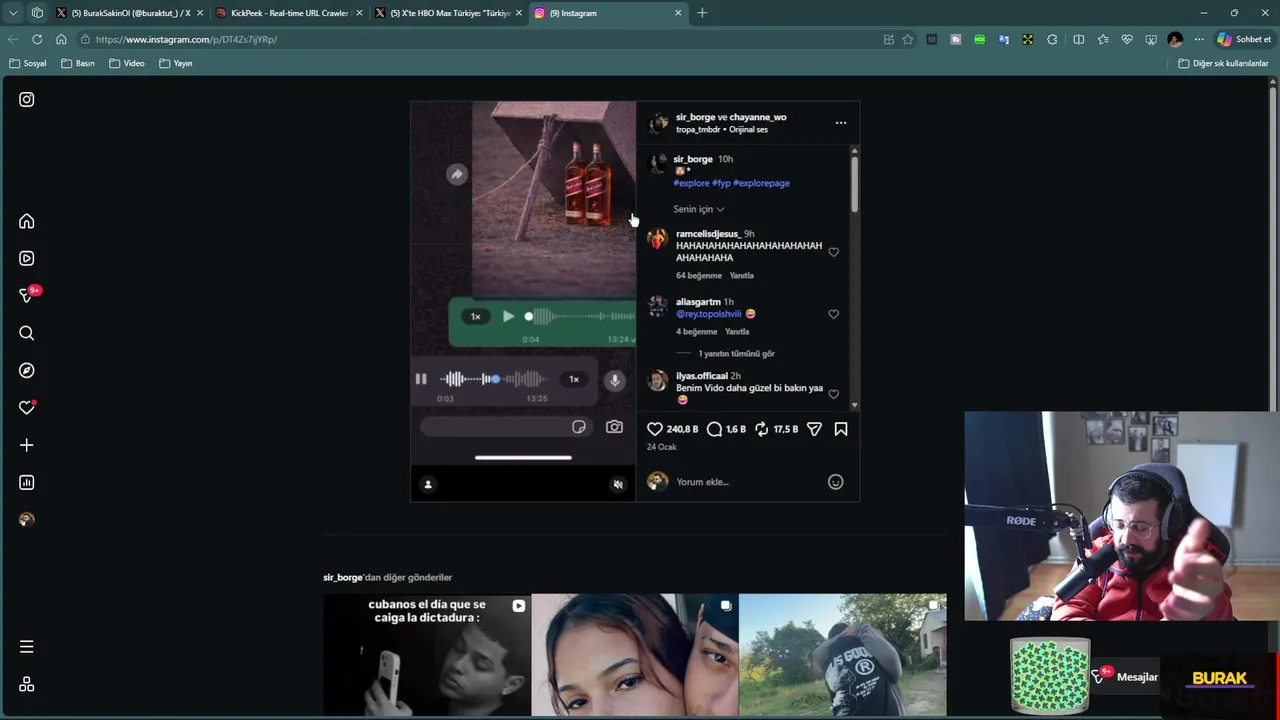Open browser settings three-dot menu
This screenshot has width=1280, height=720.
(1199, 39)
